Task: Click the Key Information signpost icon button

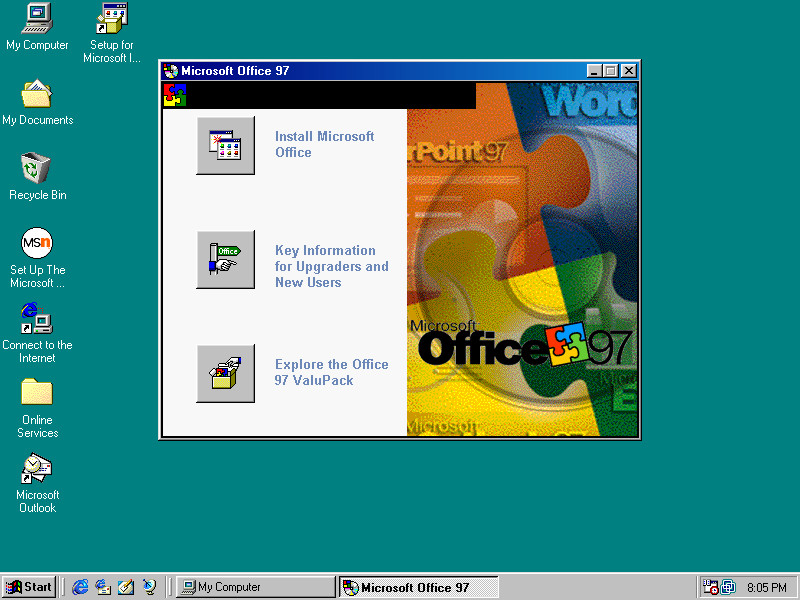Action: 226,260
